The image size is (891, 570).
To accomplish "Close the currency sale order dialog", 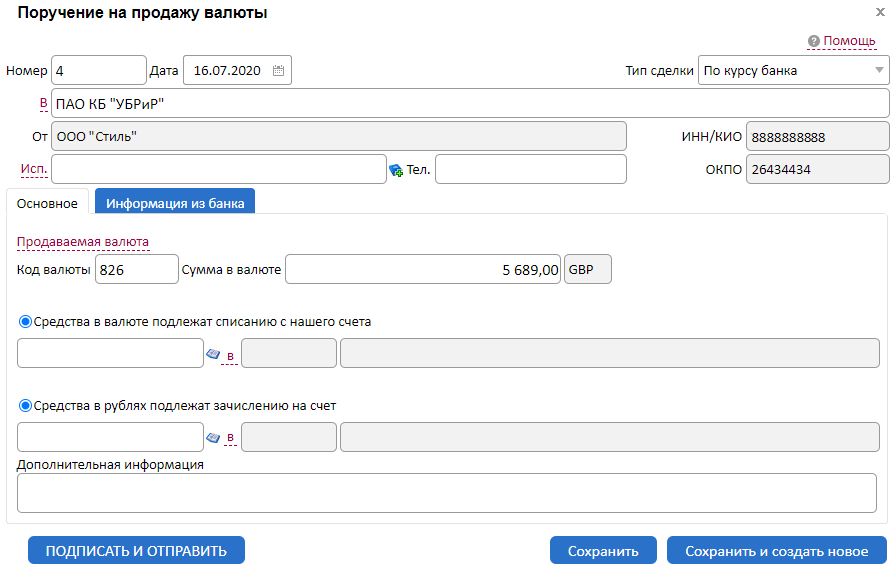I will (879, 13).
